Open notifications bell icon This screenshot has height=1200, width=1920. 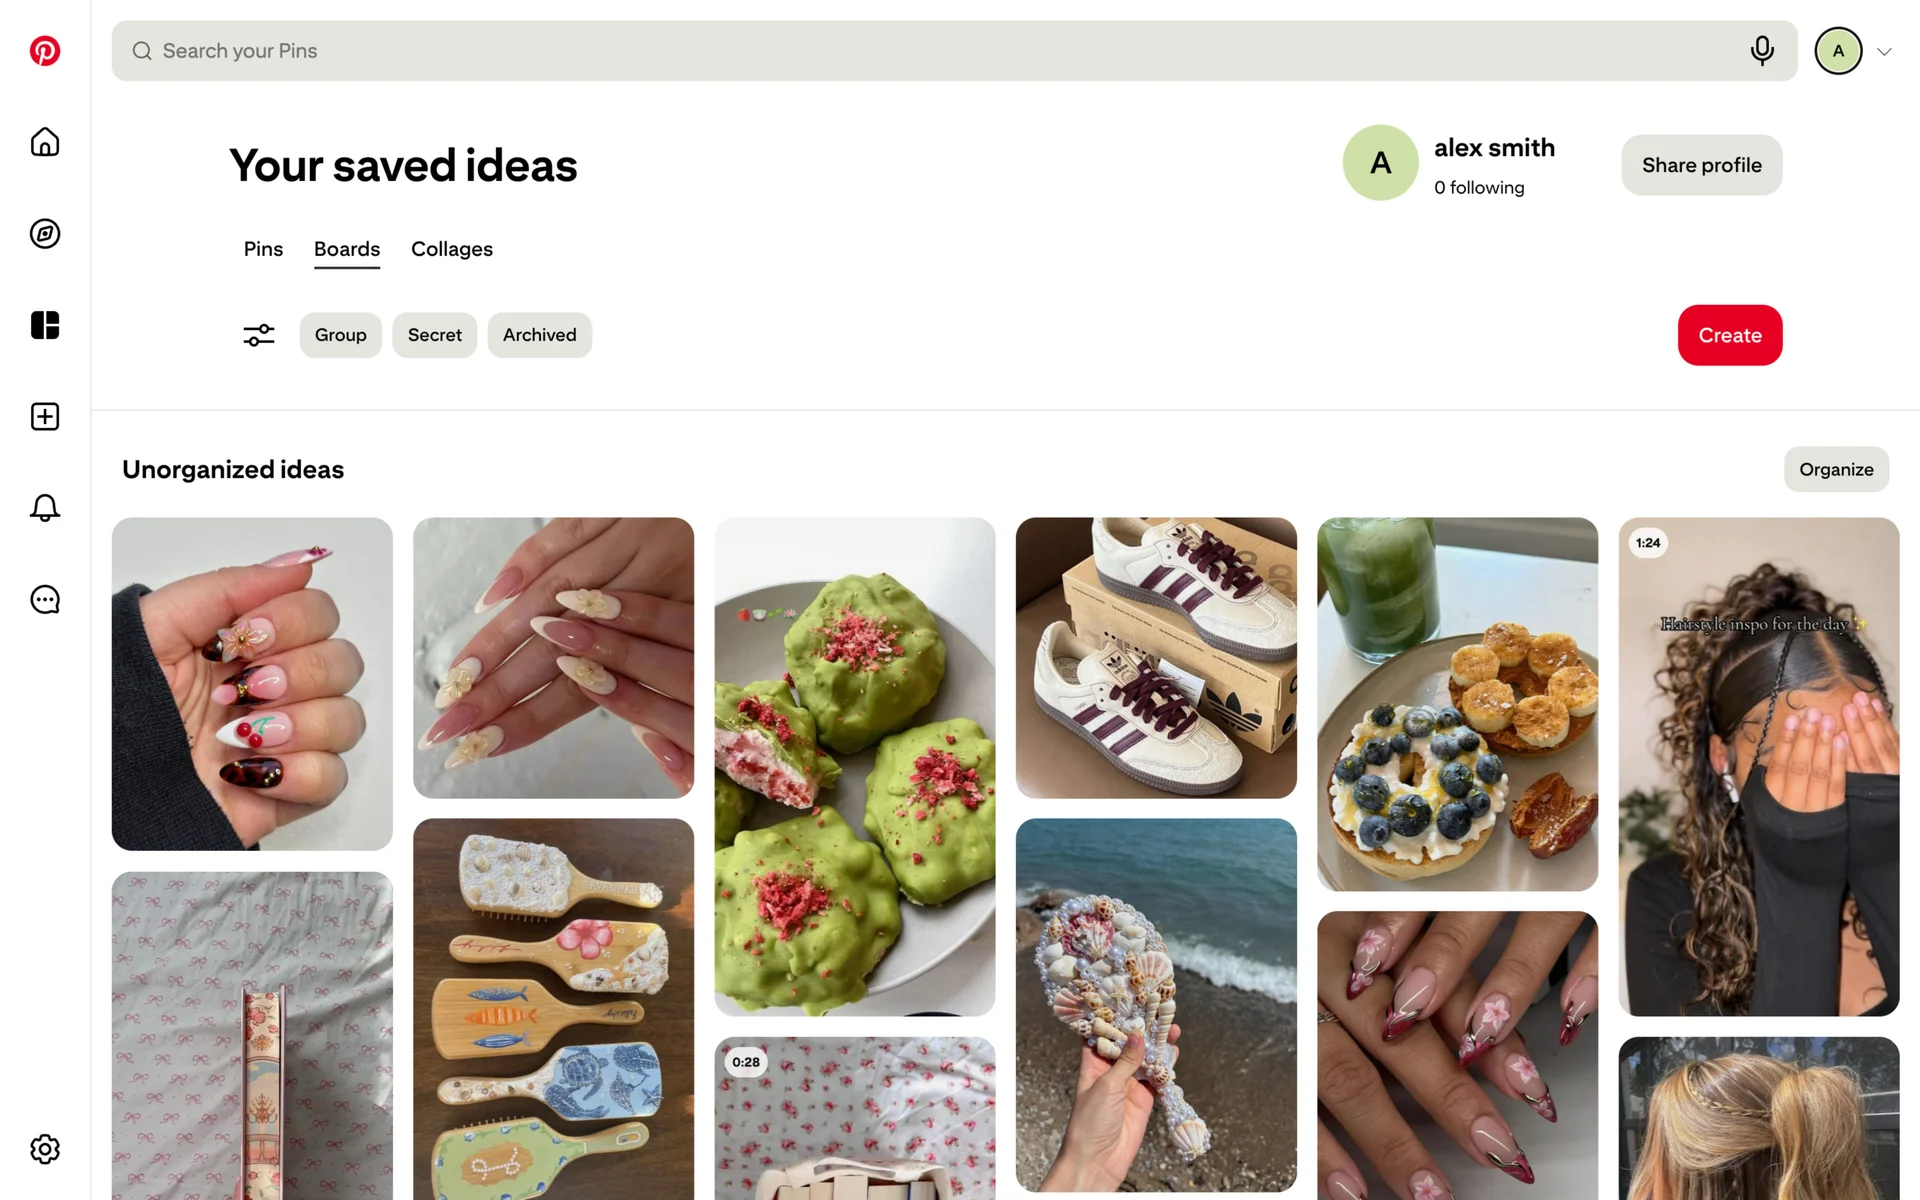pos(45,508)
